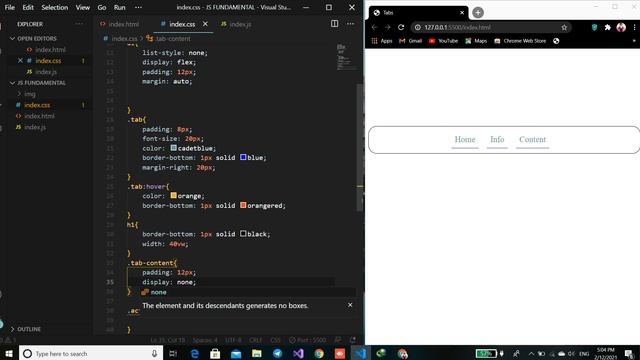
Task: Click the Info tab link in browser page
Action: click(x=497, y=140)
